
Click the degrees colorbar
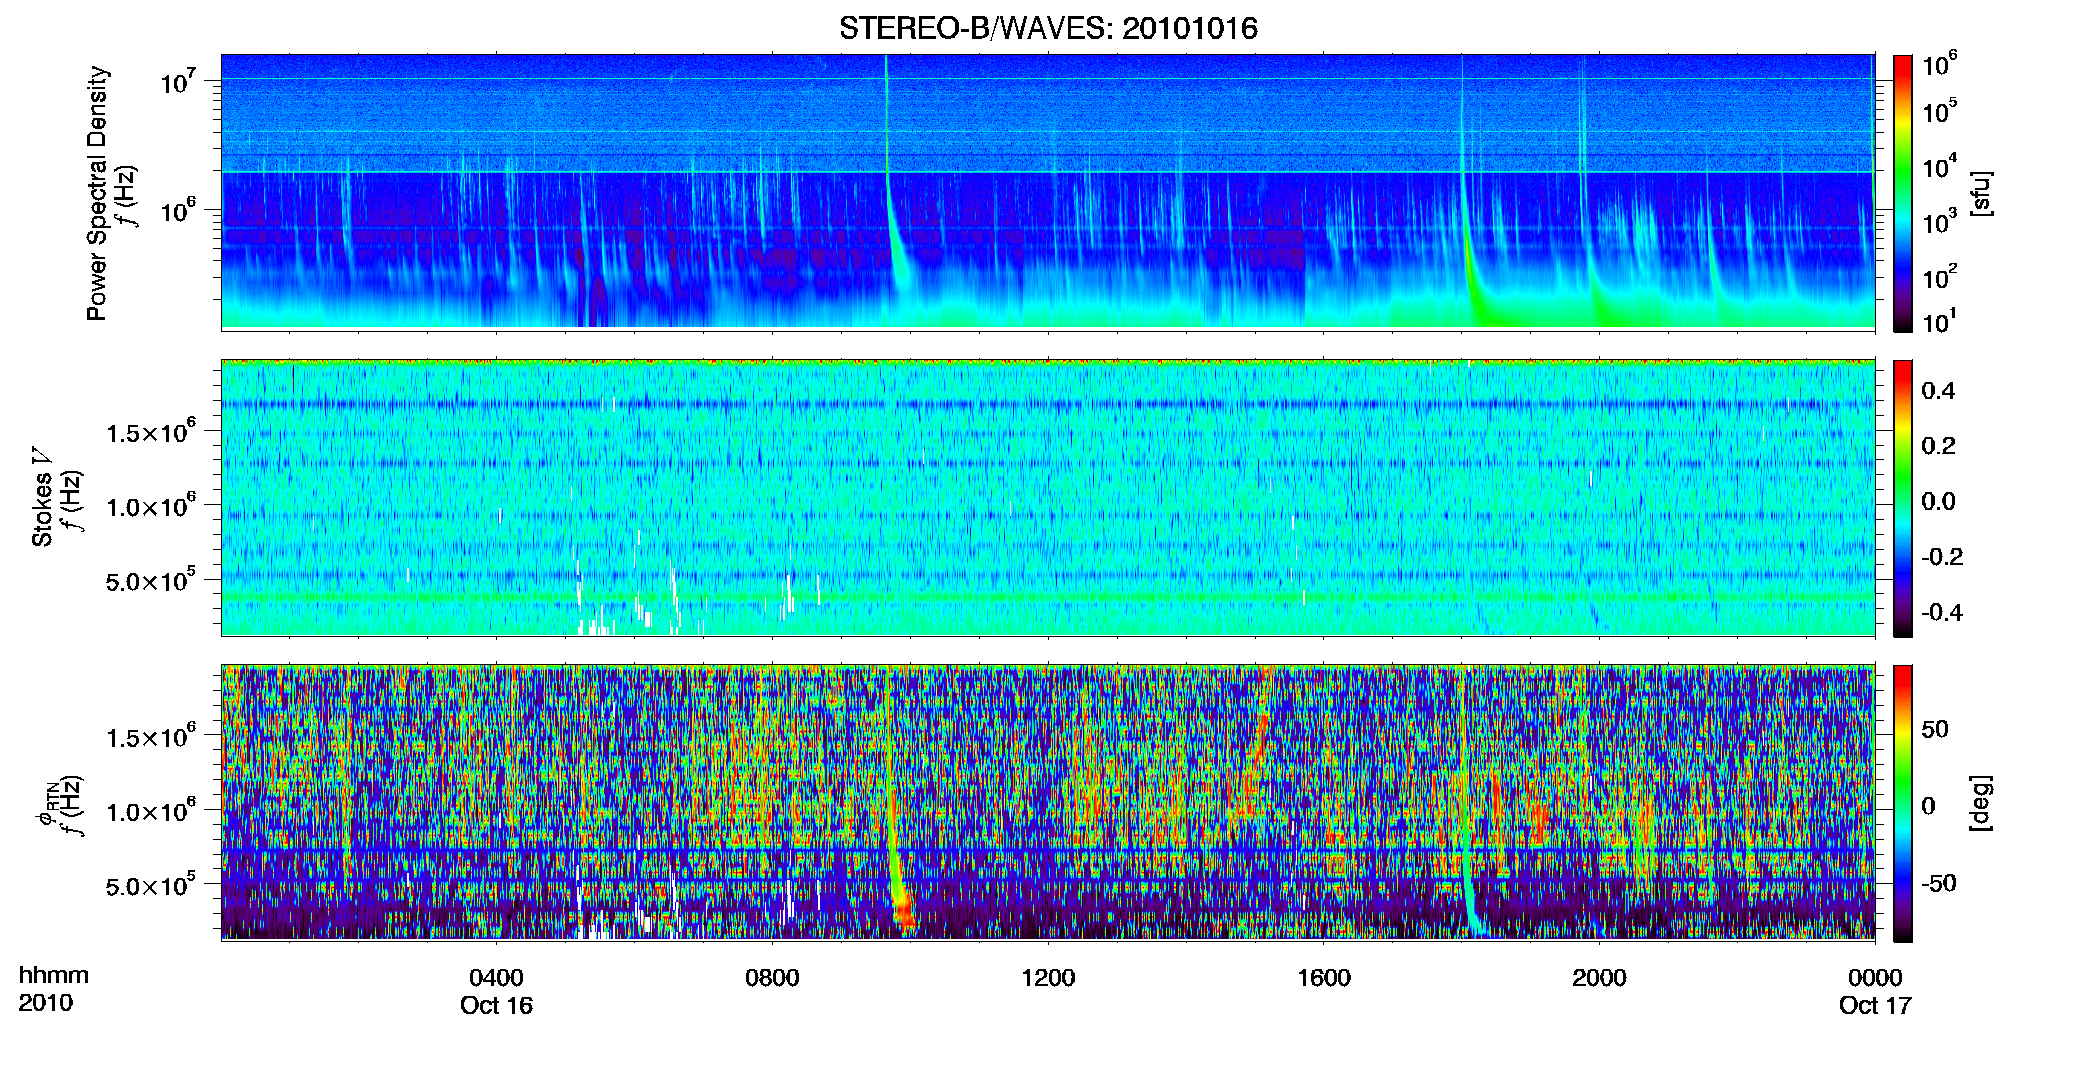(1903, 803)
